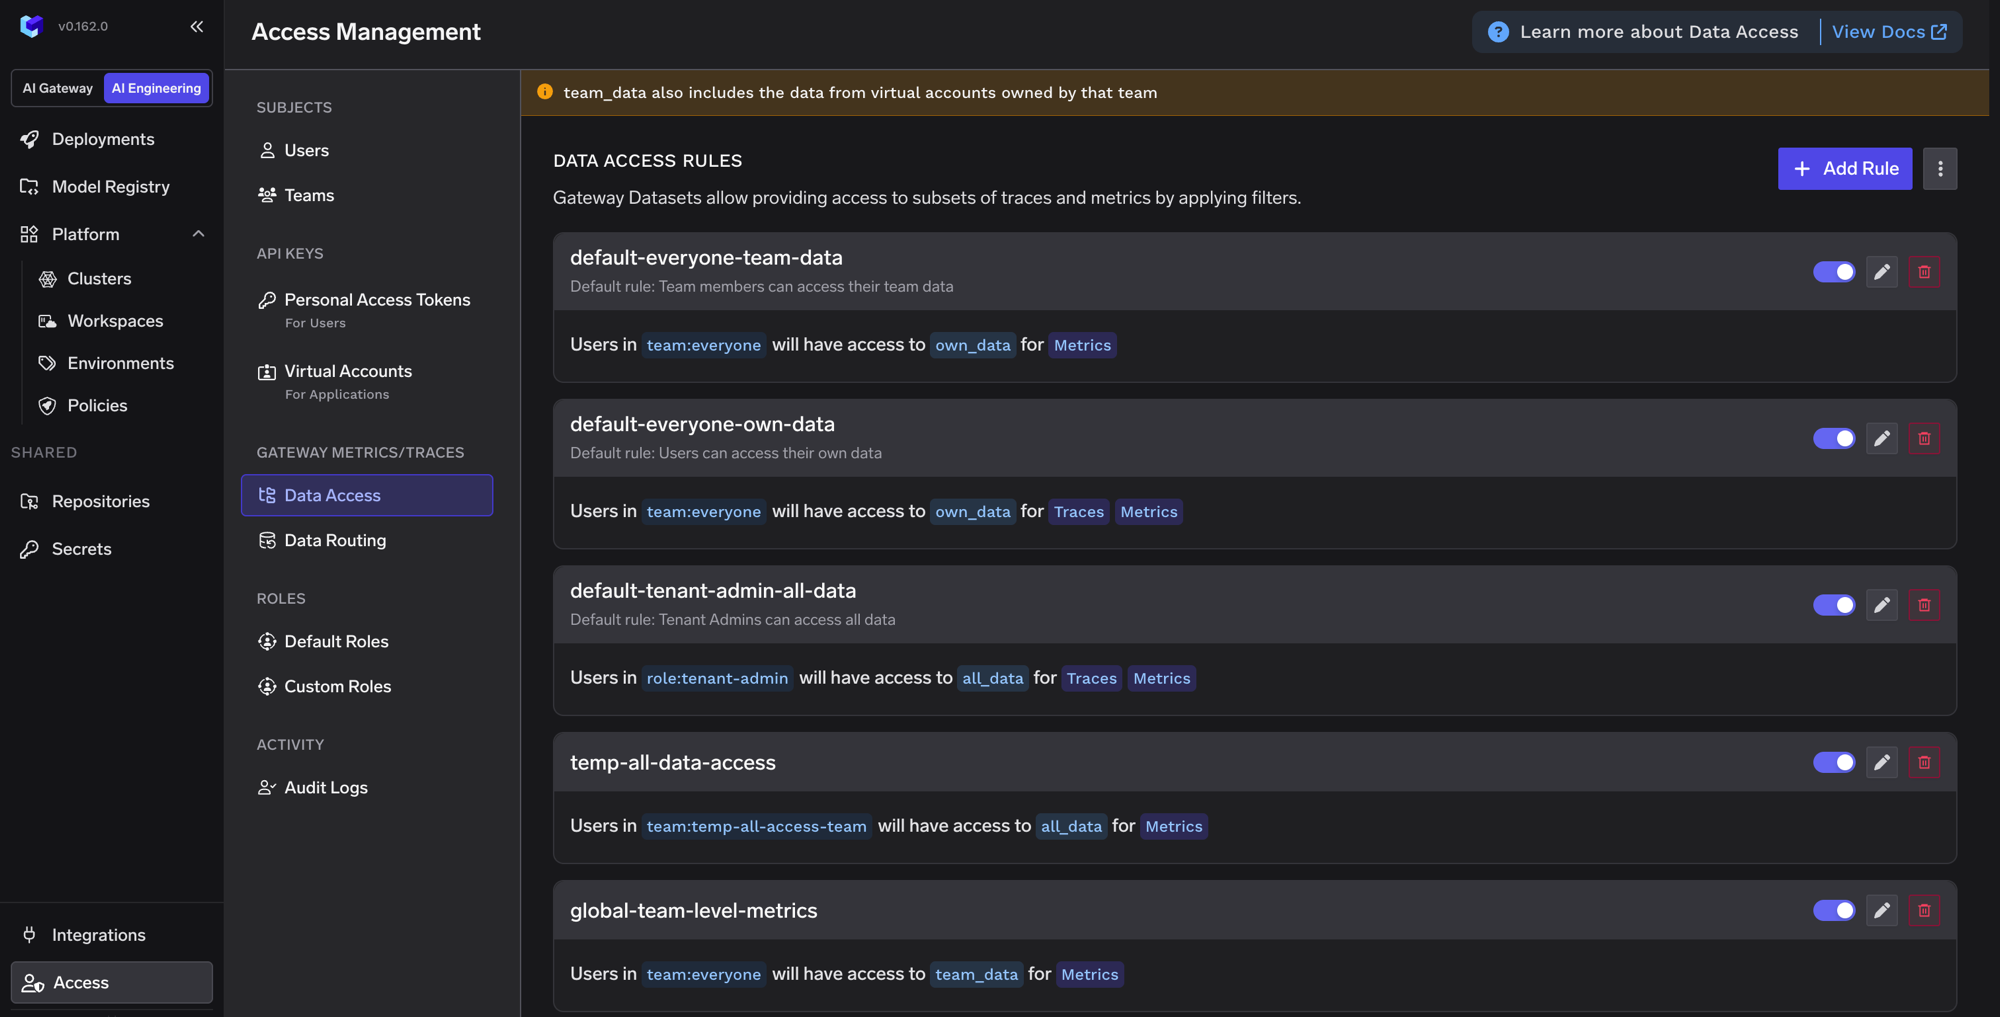Click the Add Rule button

pyautogui.click(x=1845, y=169)
